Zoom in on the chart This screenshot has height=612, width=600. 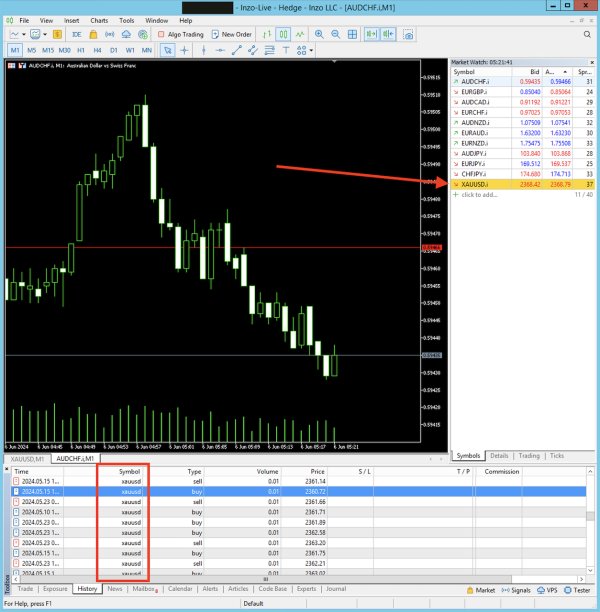point(319,34)
